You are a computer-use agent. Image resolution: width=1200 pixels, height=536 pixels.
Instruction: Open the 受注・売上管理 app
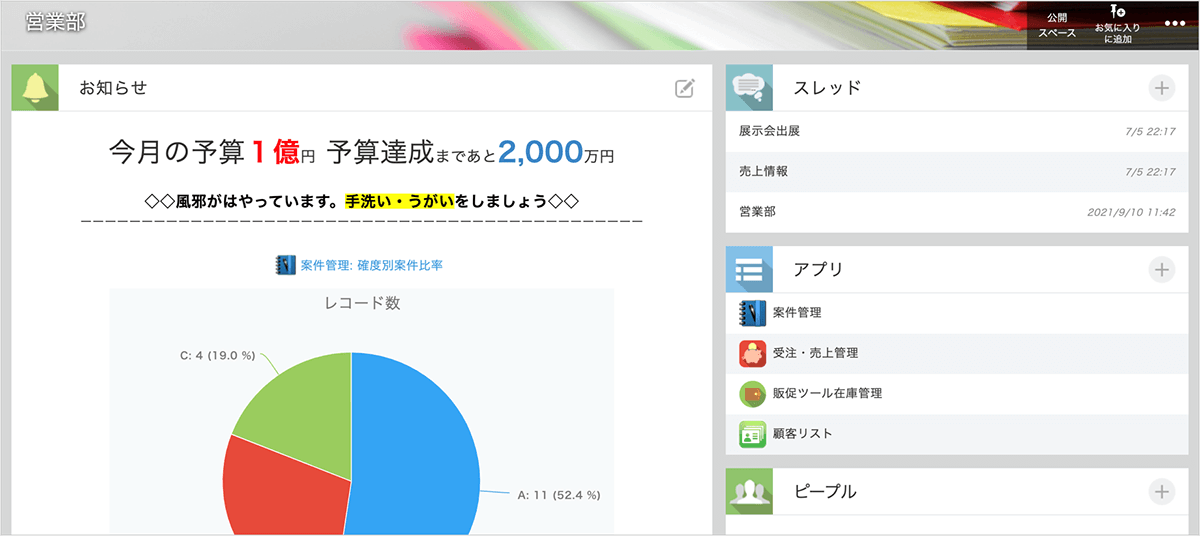point(815,353)
